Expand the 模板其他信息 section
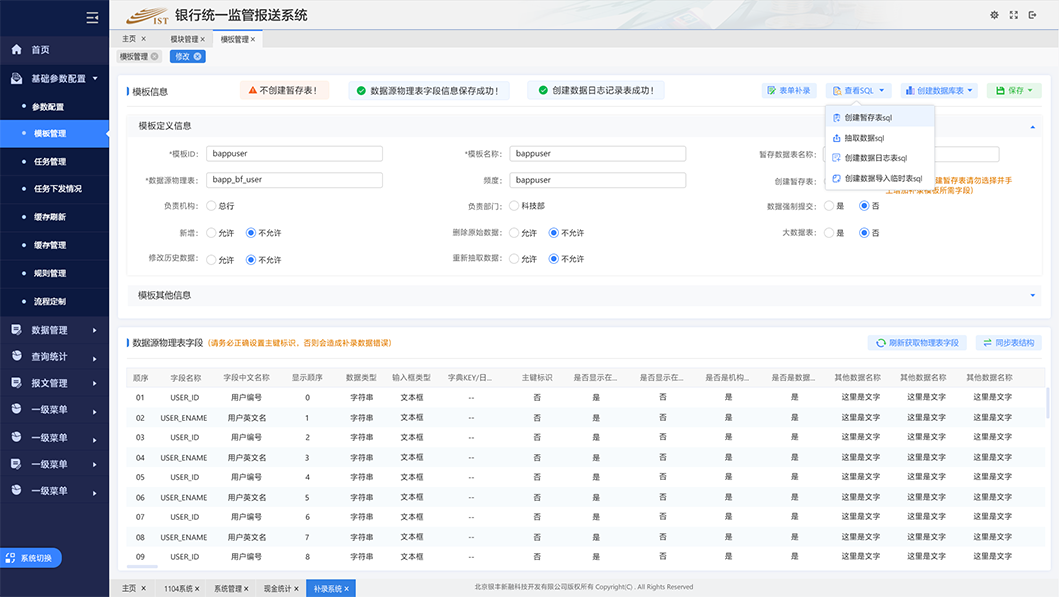Image resolution: width=1063 pixels, height=597 pixels. [x=1035, y=296]
